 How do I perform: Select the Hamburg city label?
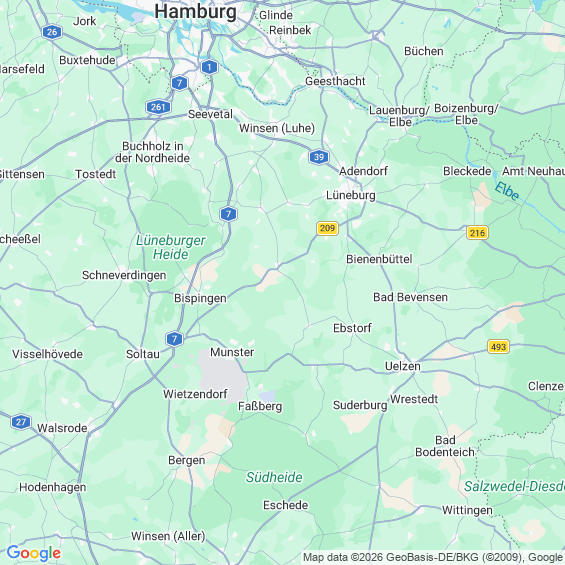click(x=196, y=12)
